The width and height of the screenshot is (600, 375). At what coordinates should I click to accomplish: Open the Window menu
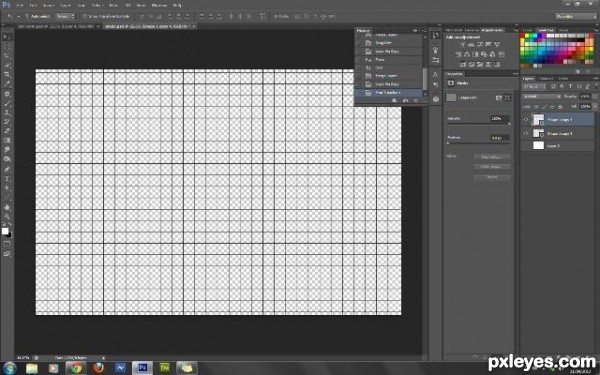point(159,5)
